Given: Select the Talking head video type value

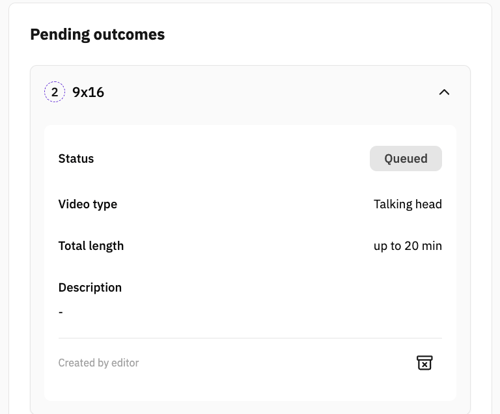Looking at the screenshot, I should click(x=408, y=204).
